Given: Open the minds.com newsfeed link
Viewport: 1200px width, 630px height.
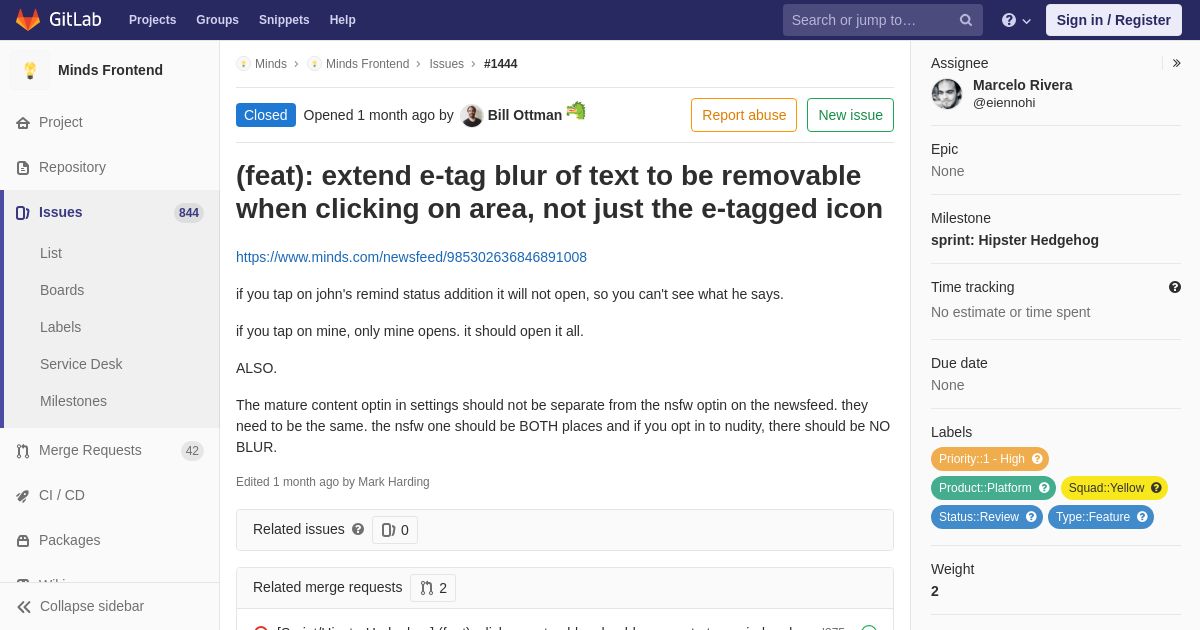Looking at the screenshot, I should 411,257.
